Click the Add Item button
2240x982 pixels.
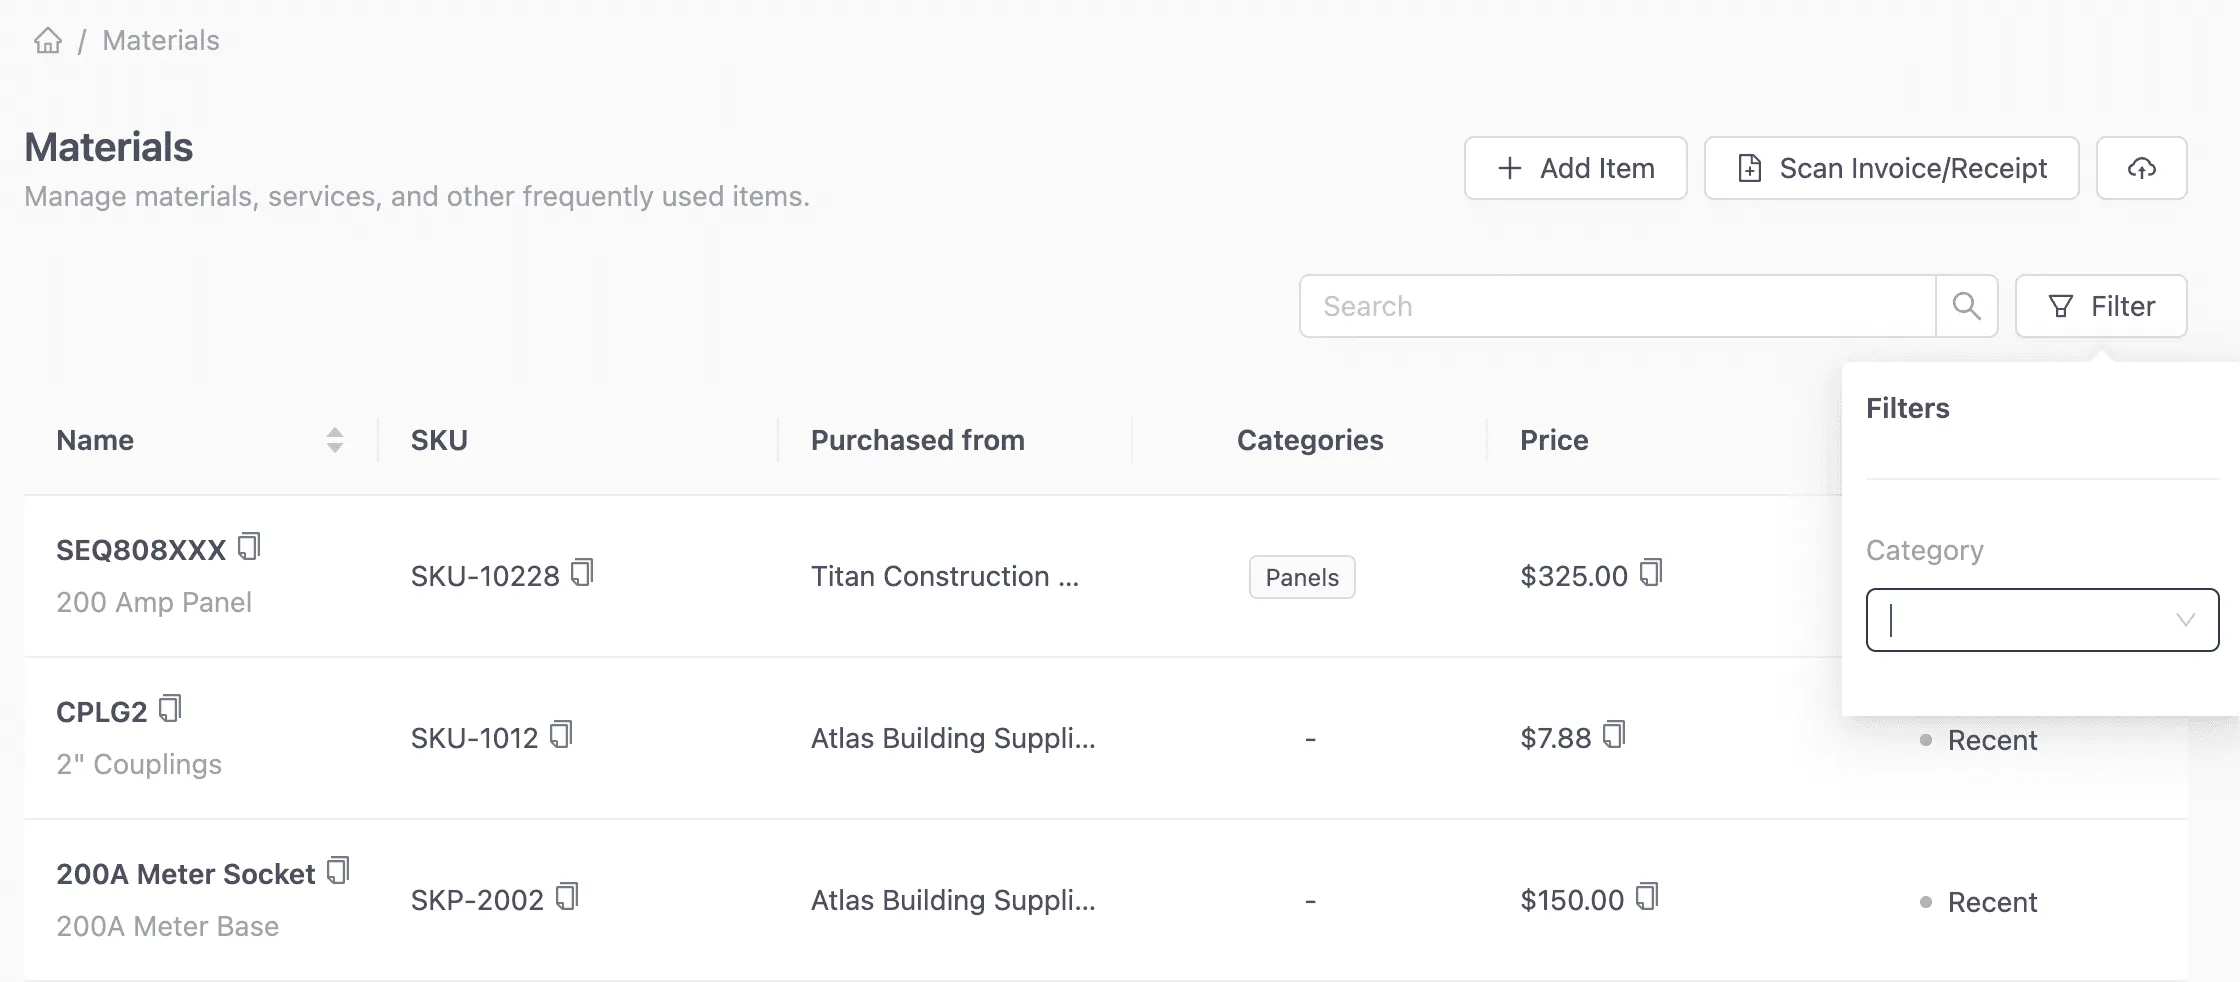point(1574,168)
